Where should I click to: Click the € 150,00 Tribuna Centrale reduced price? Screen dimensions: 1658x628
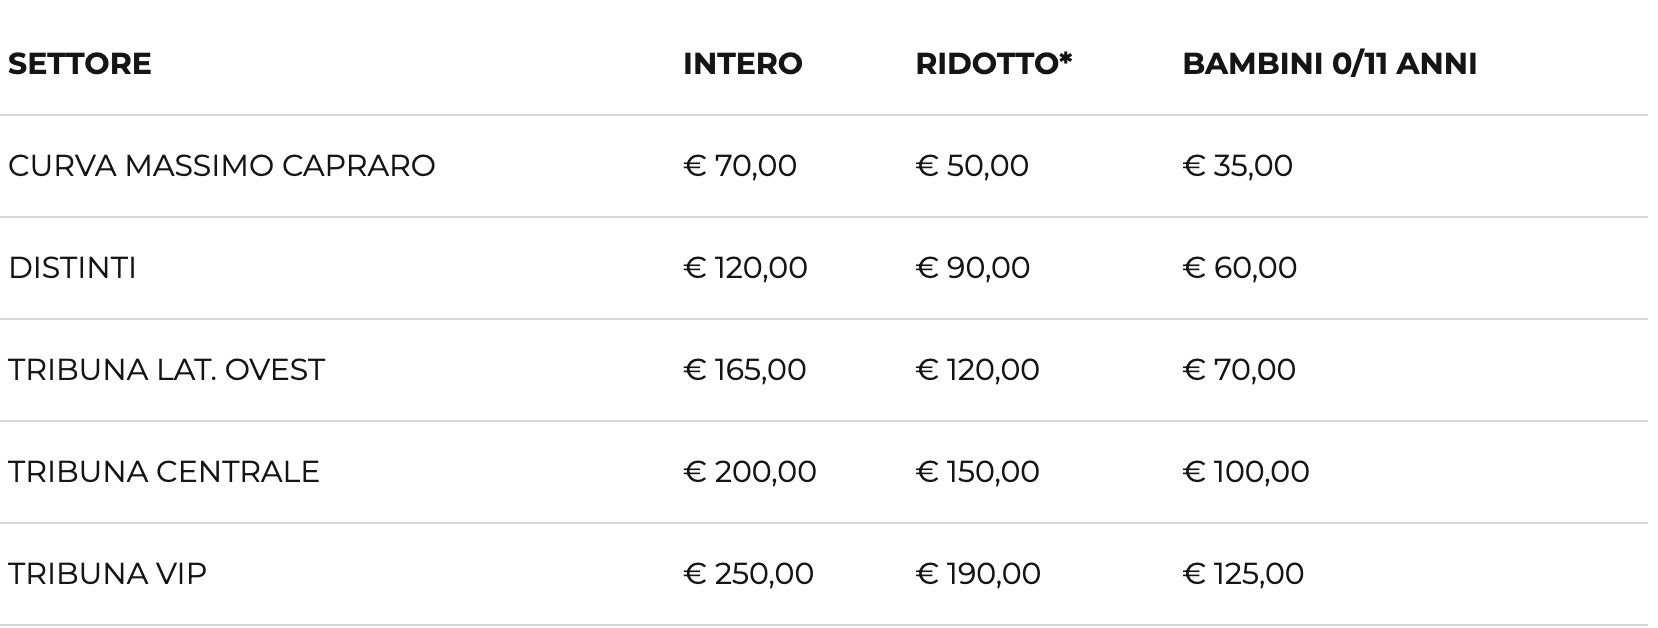coord(977,472)
